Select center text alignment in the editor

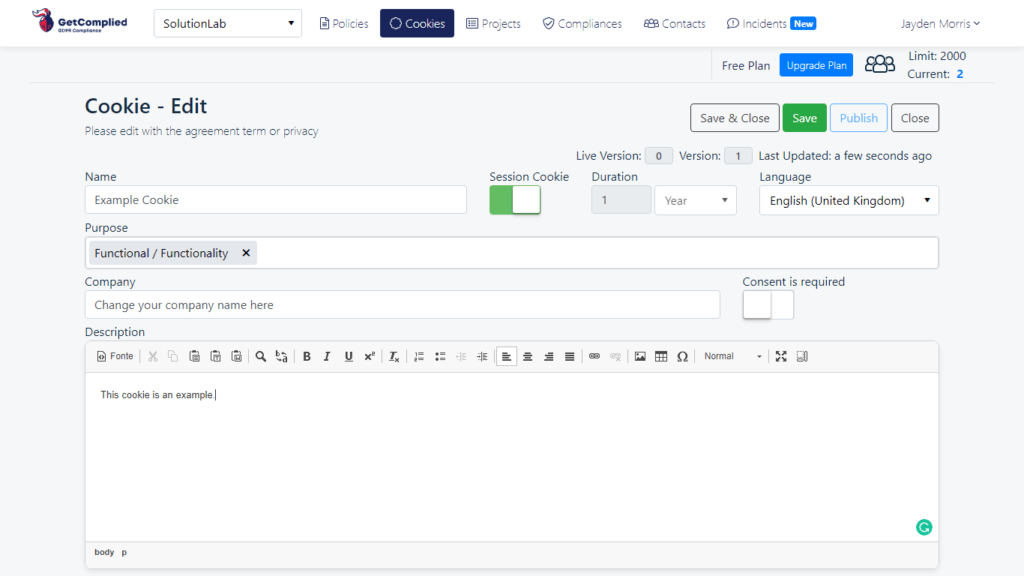click(x=527, y=356)
